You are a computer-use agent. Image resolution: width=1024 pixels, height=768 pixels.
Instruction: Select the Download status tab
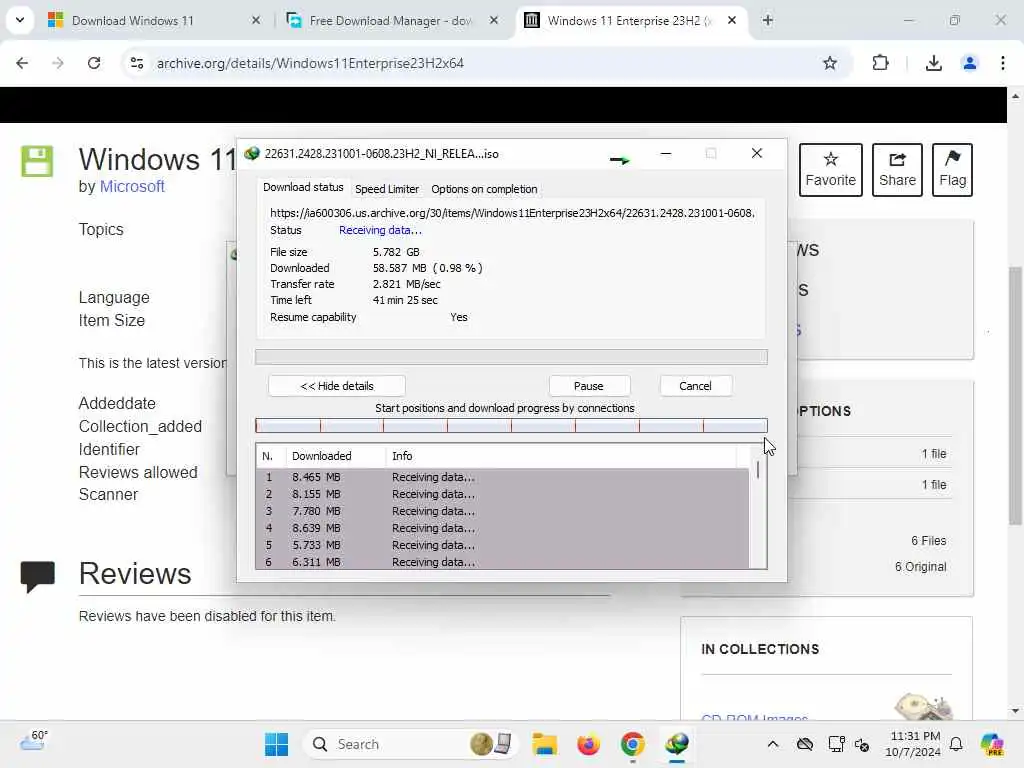point(303,187)
